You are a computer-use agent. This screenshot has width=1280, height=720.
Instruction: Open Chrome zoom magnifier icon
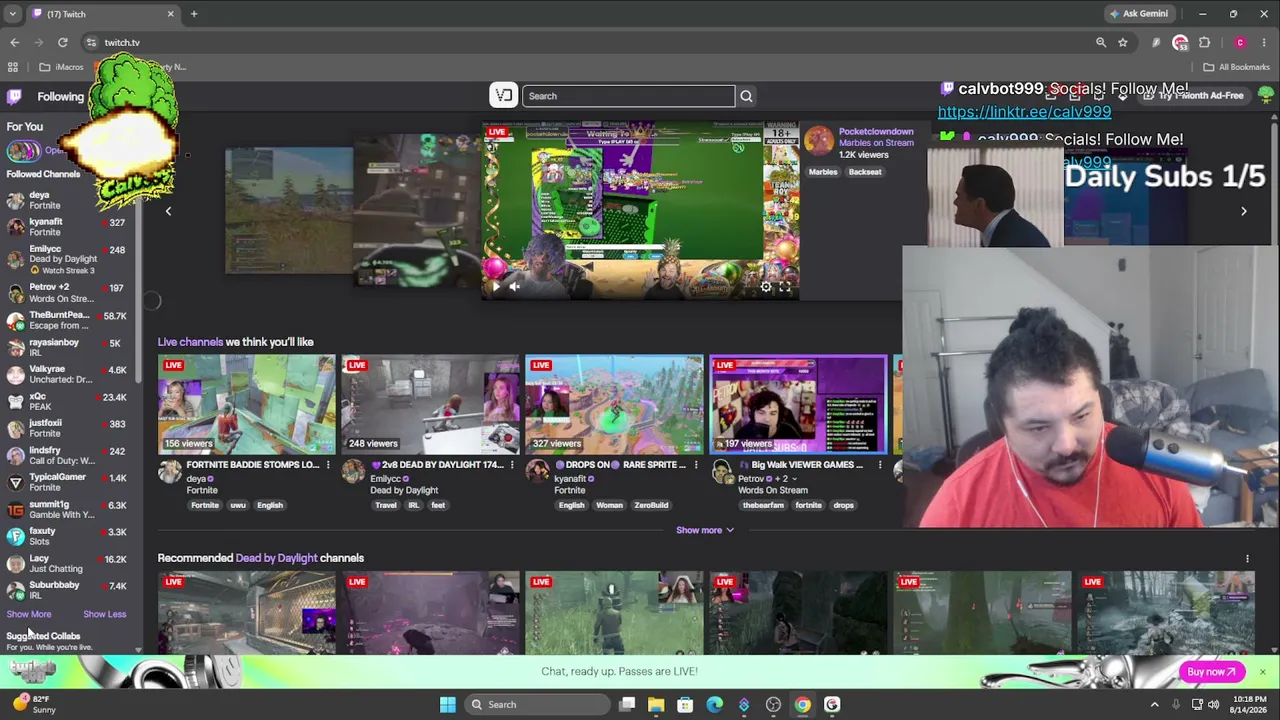[x=1101, y=42]
